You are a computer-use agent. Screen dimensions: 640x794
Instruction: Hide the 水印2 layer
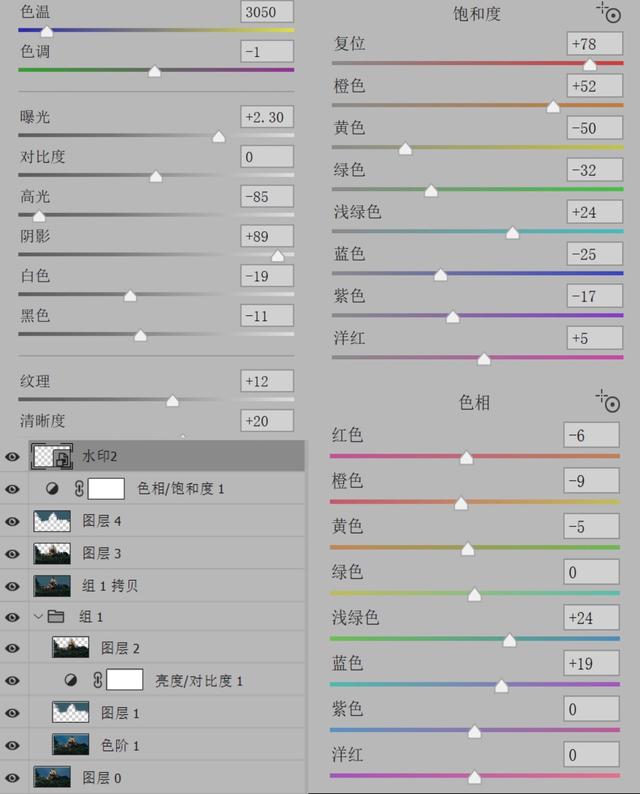coord(12,457)
